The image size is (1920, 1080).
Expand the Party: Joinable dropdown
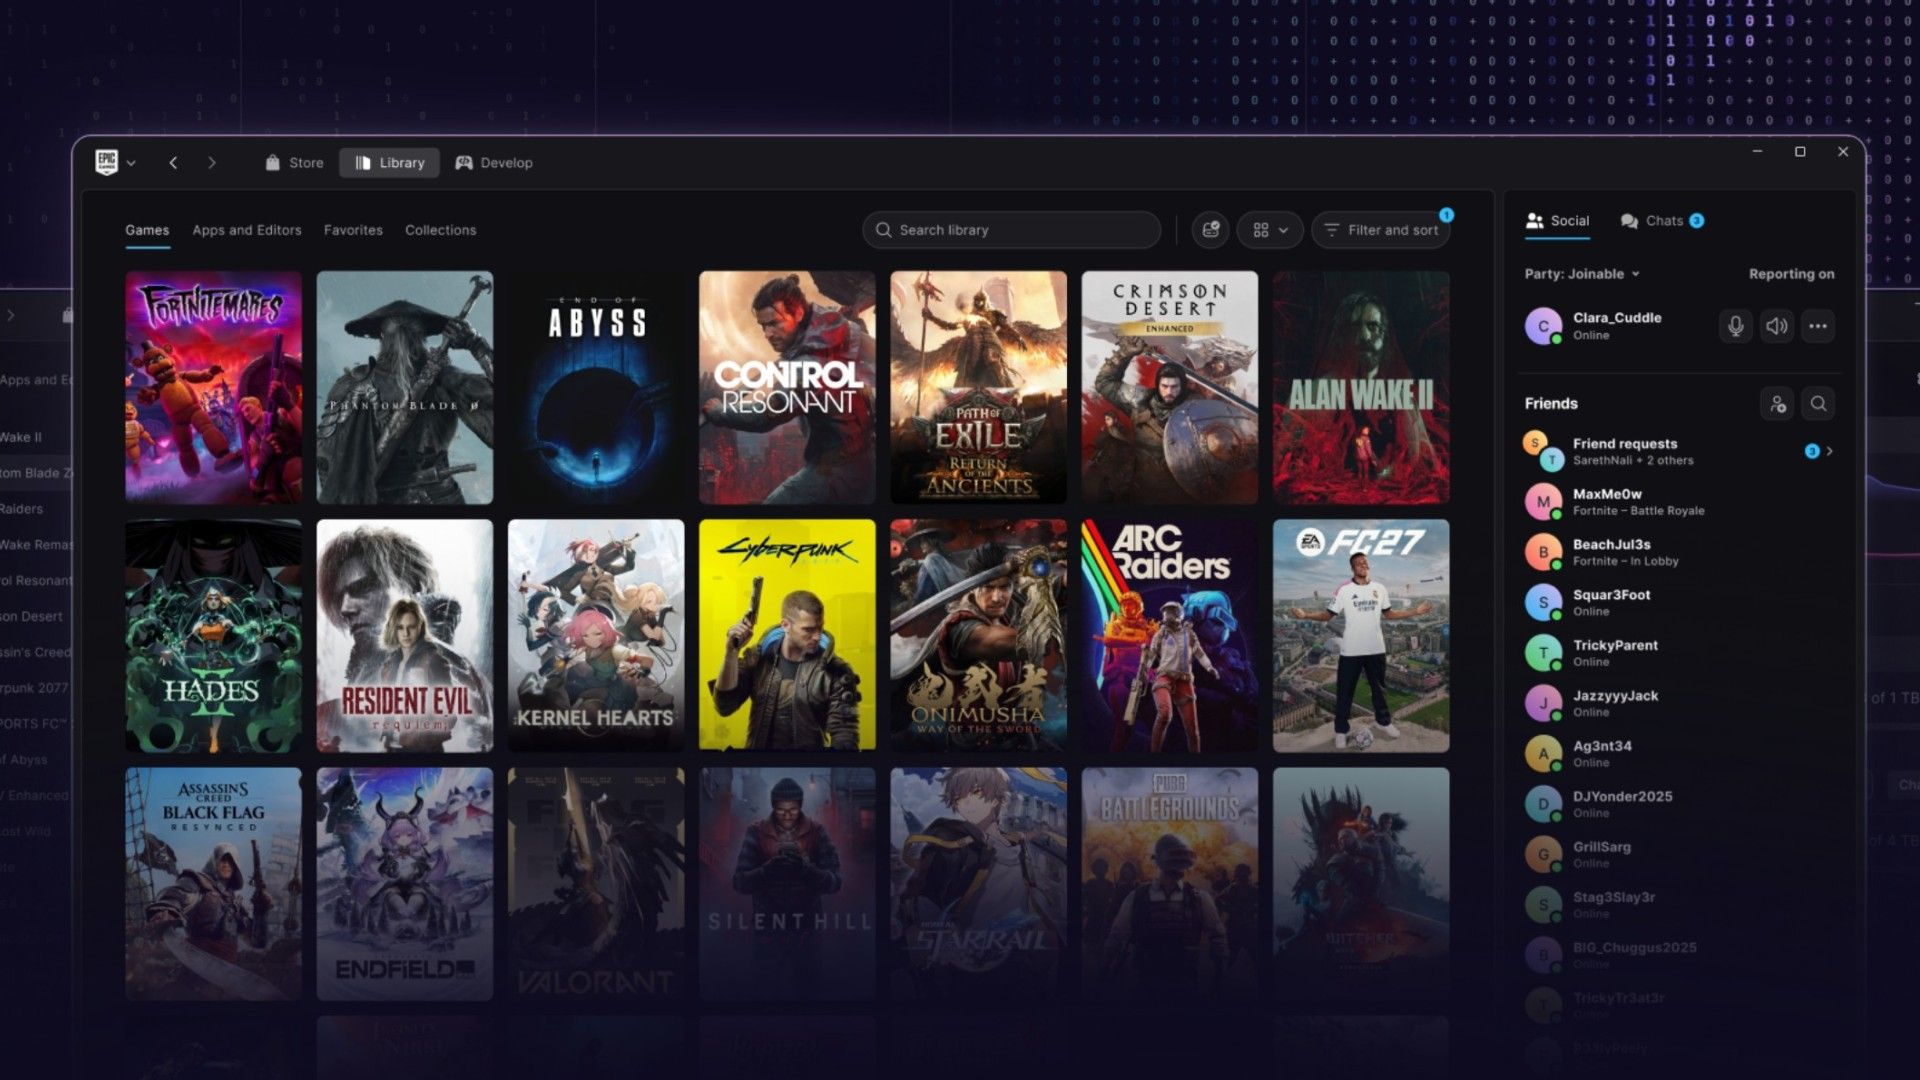pyautogui.click(x=1582, y=274)
